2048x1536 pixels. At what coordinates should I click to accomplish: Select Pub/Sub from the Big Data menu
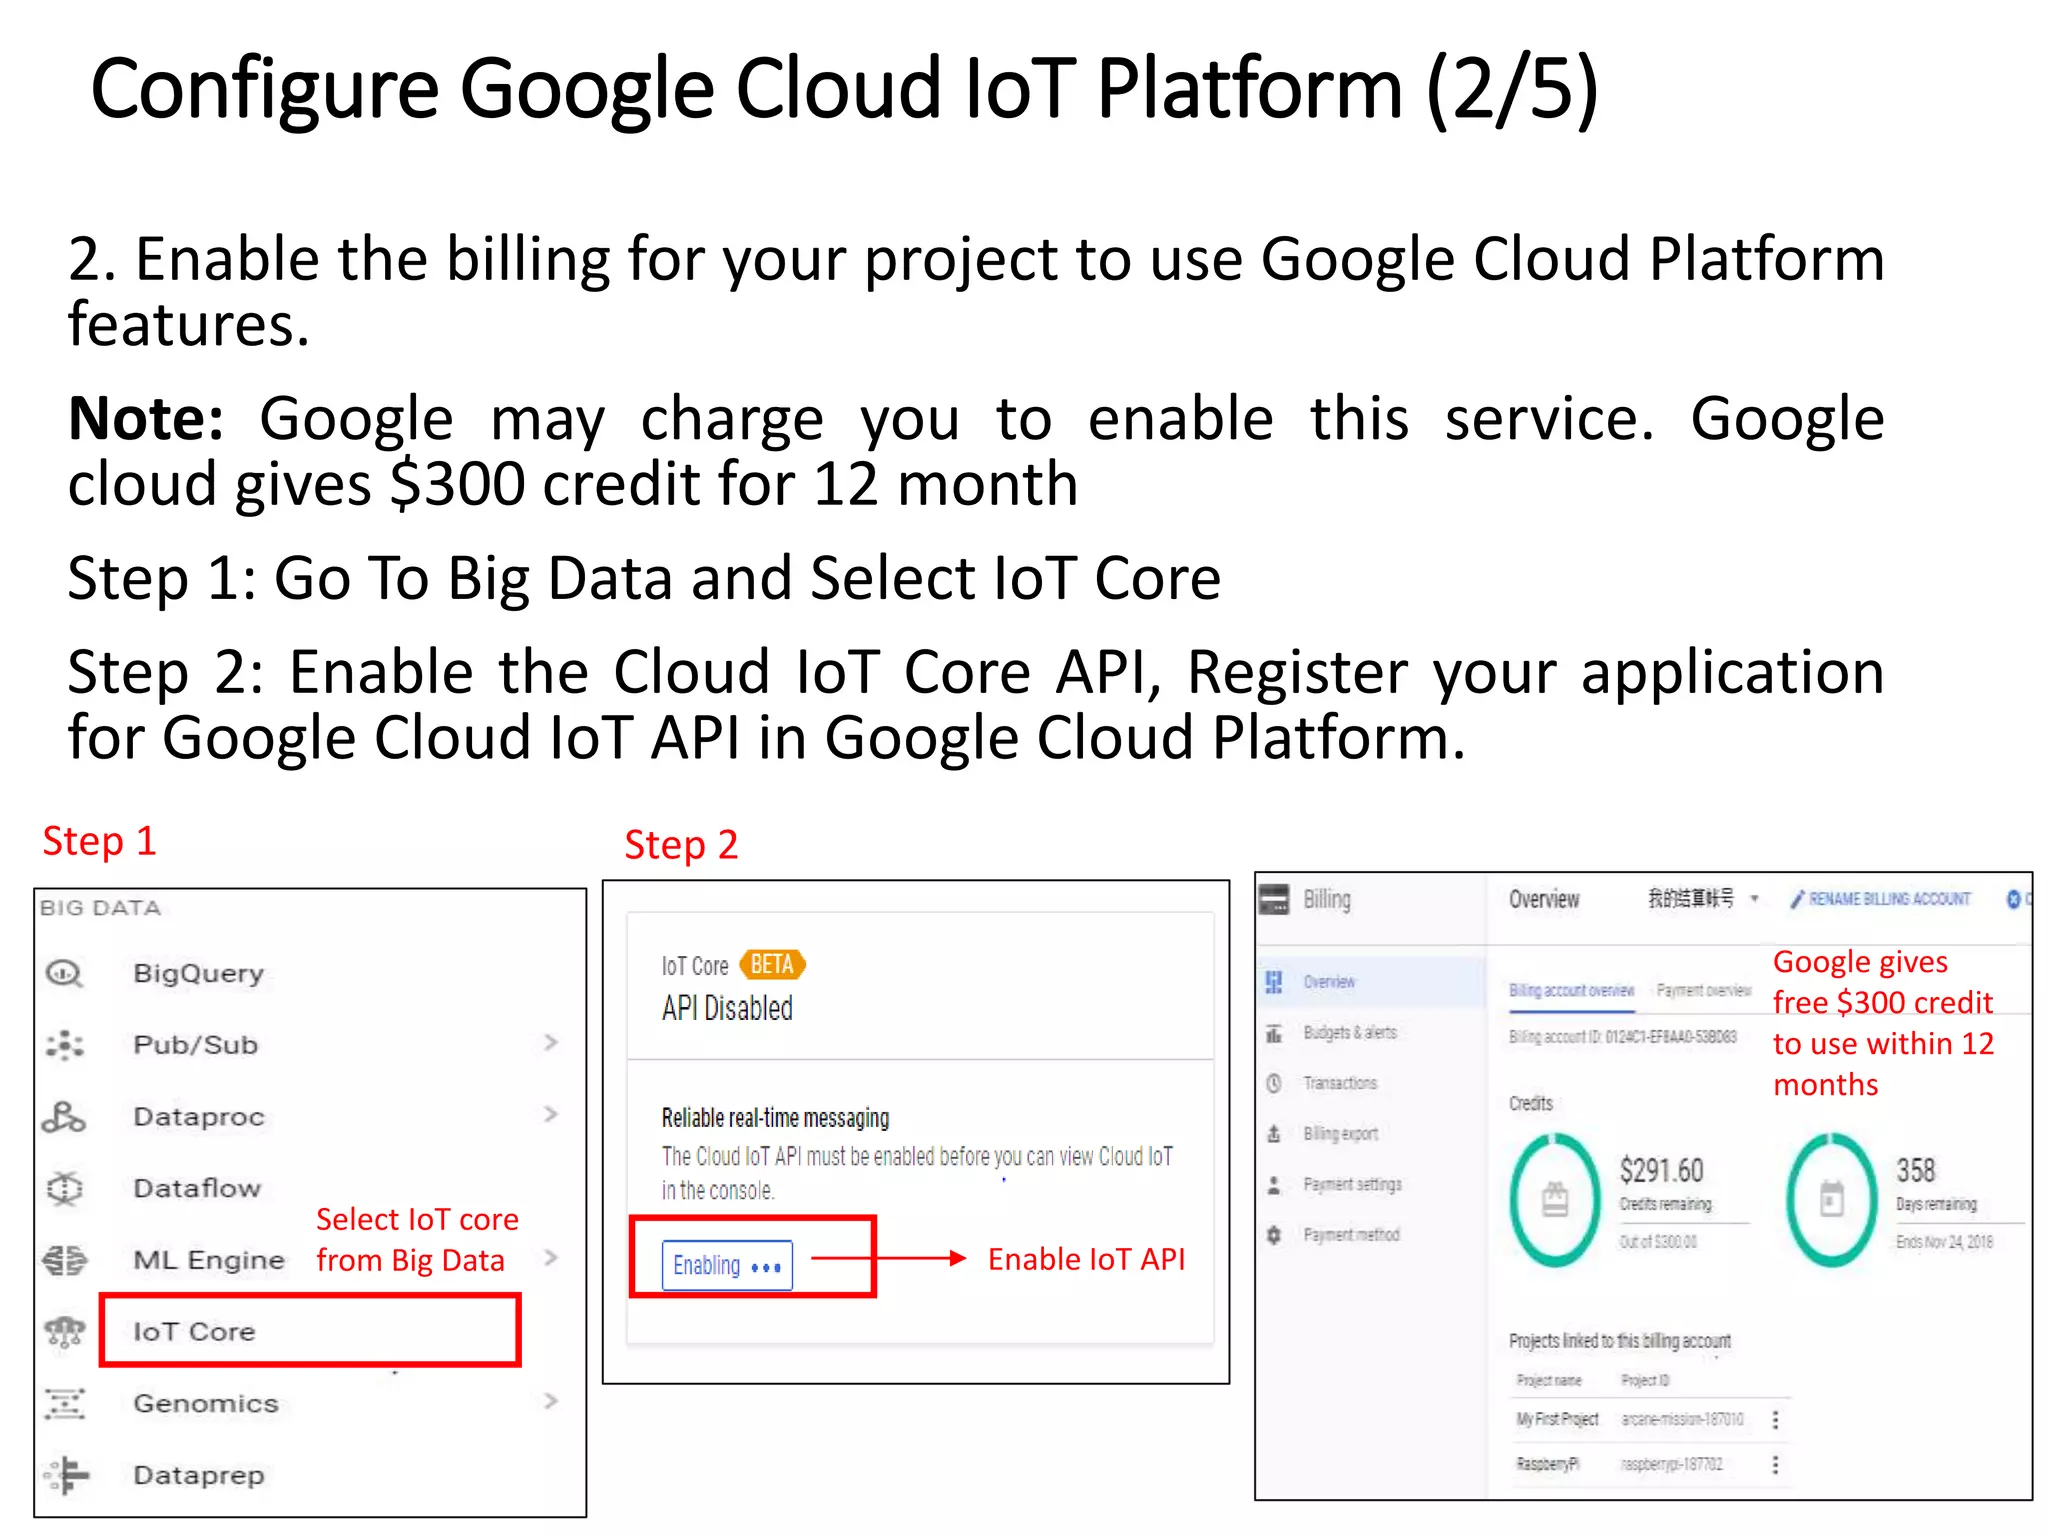[x=196, y=1045]
